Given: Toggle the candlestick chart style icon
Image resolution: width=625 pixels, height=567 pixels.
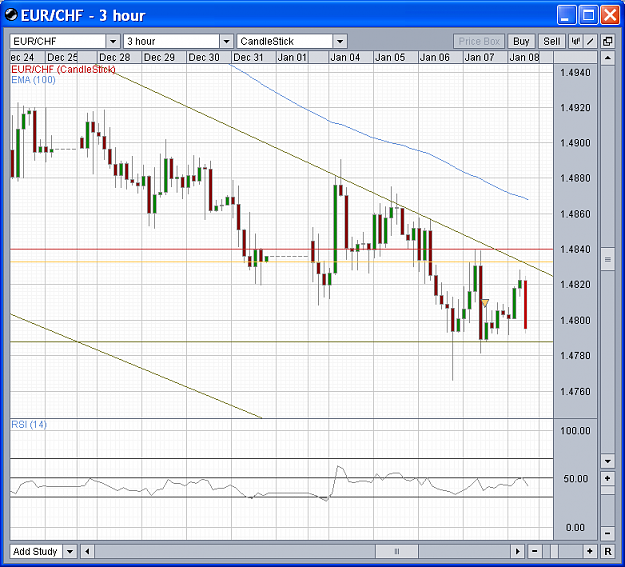Looking at the screenshot, I should coord(575,41).
